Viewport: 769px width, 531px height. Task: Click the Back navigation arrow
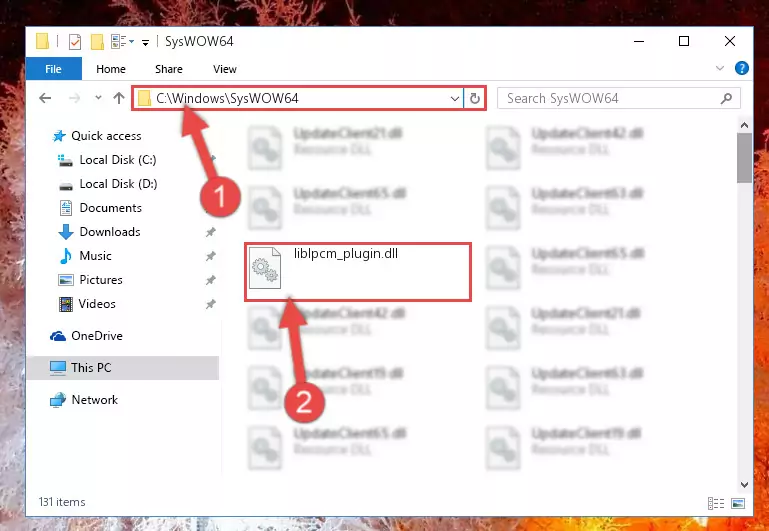(45, 98)
